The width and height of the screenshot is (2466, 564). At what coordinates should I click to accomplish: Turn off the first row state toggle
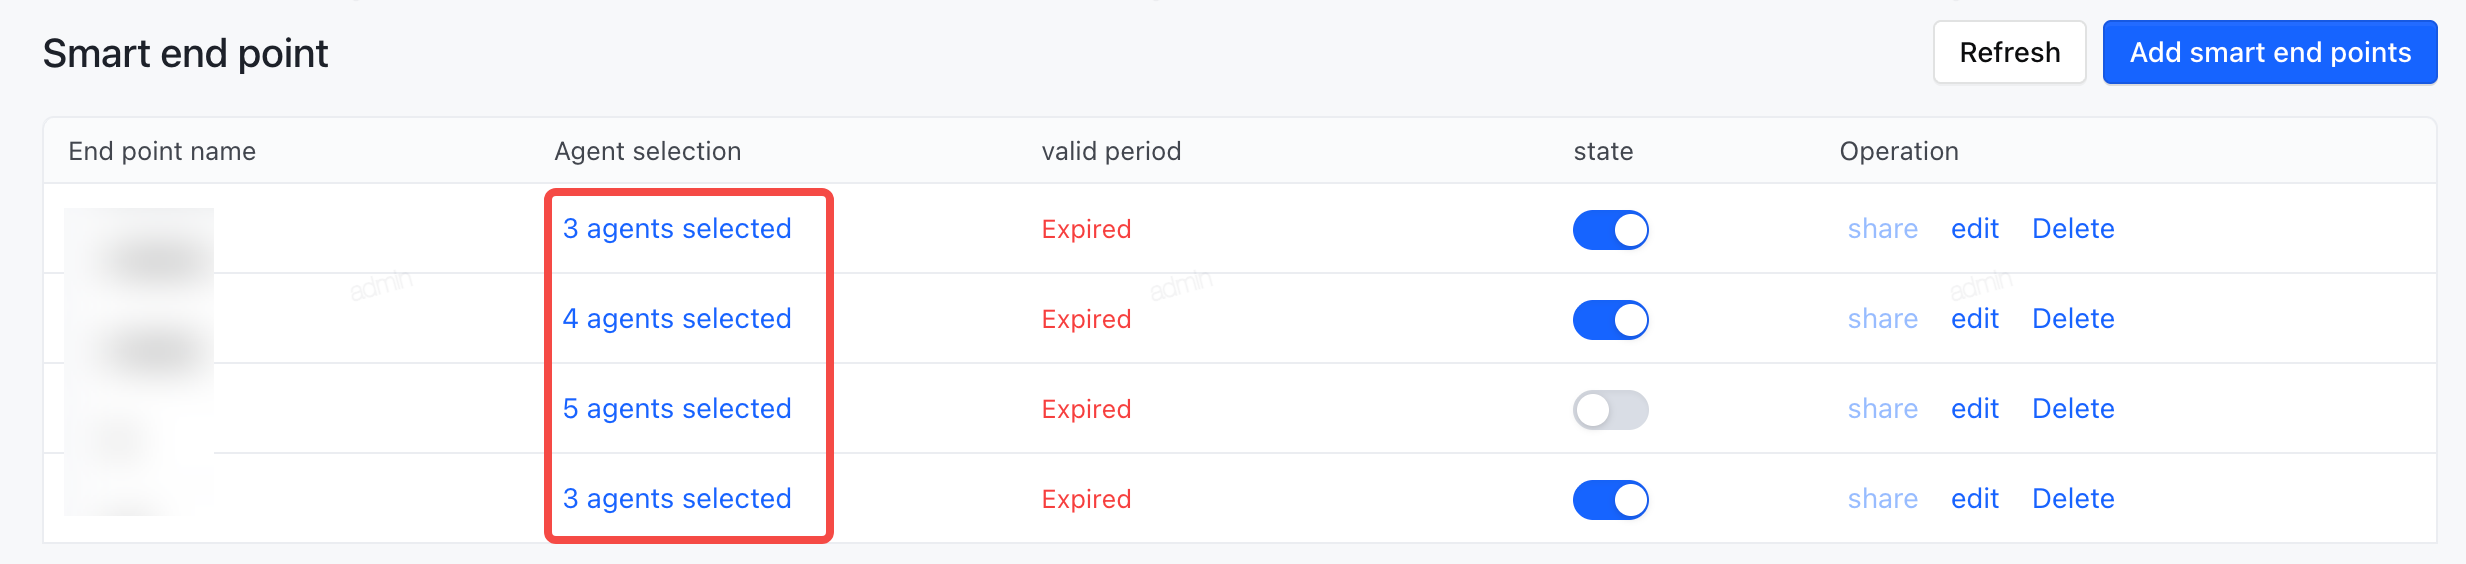click(1611, 230)
